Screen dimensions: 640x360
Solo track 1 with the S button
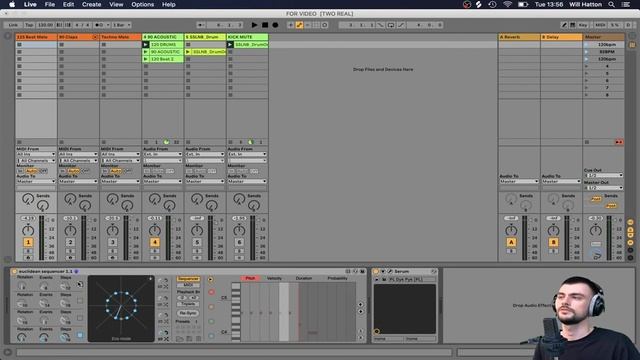pyautogui.click(x=28, y=251)
